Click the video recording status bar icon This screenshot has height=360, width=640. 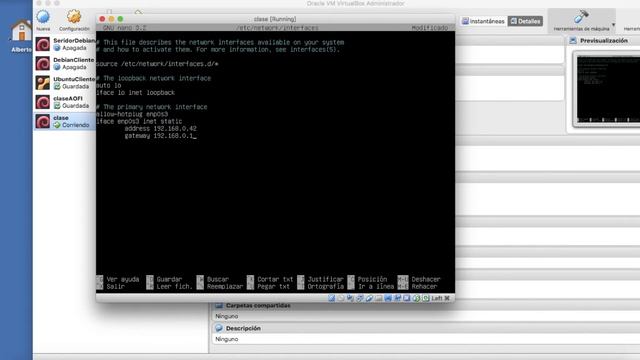tap(397, 298)
